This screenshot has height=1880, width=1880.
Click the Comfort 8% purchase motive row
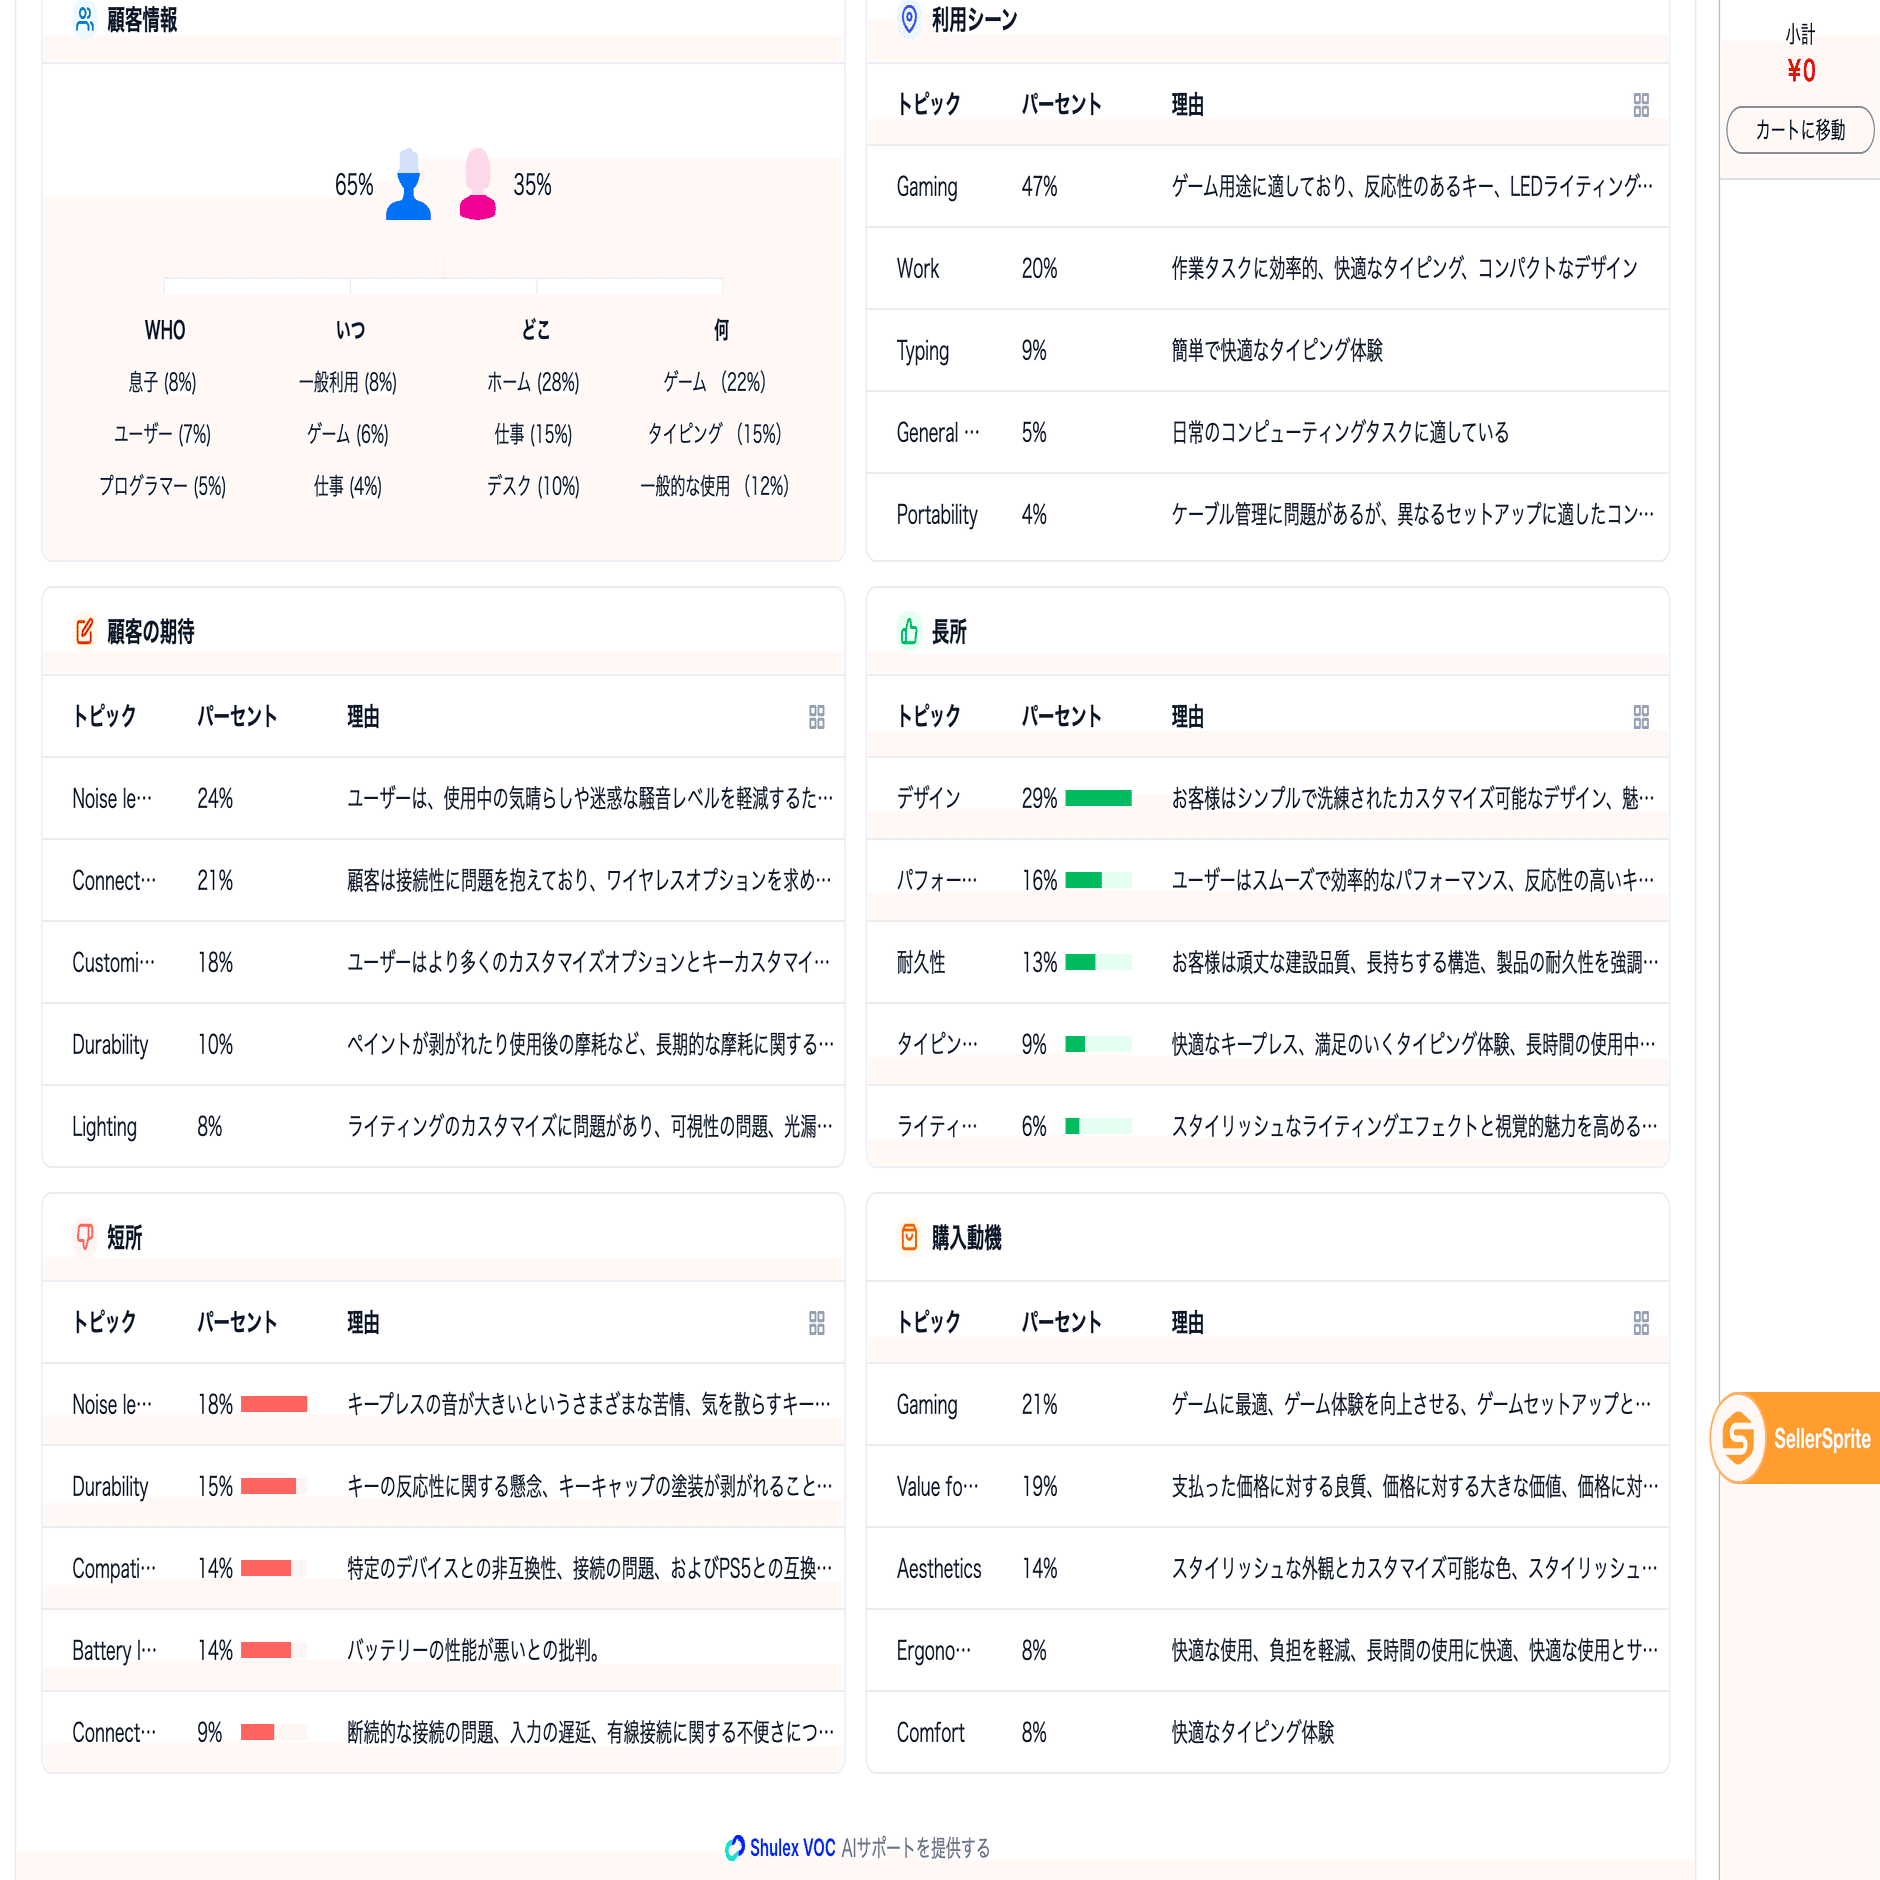(1267, 1733)
